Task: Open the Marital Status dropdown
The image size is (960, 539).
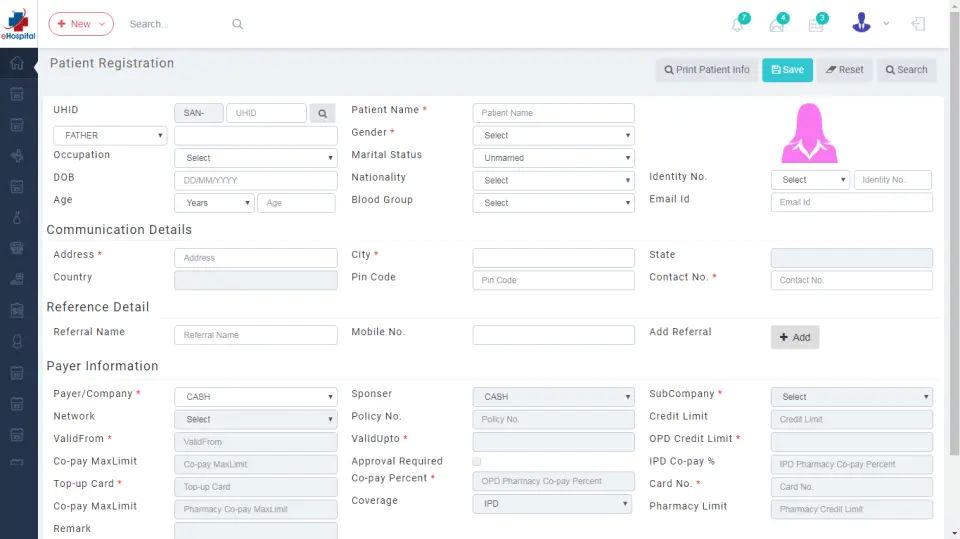Action: click(x=553, y=158)
